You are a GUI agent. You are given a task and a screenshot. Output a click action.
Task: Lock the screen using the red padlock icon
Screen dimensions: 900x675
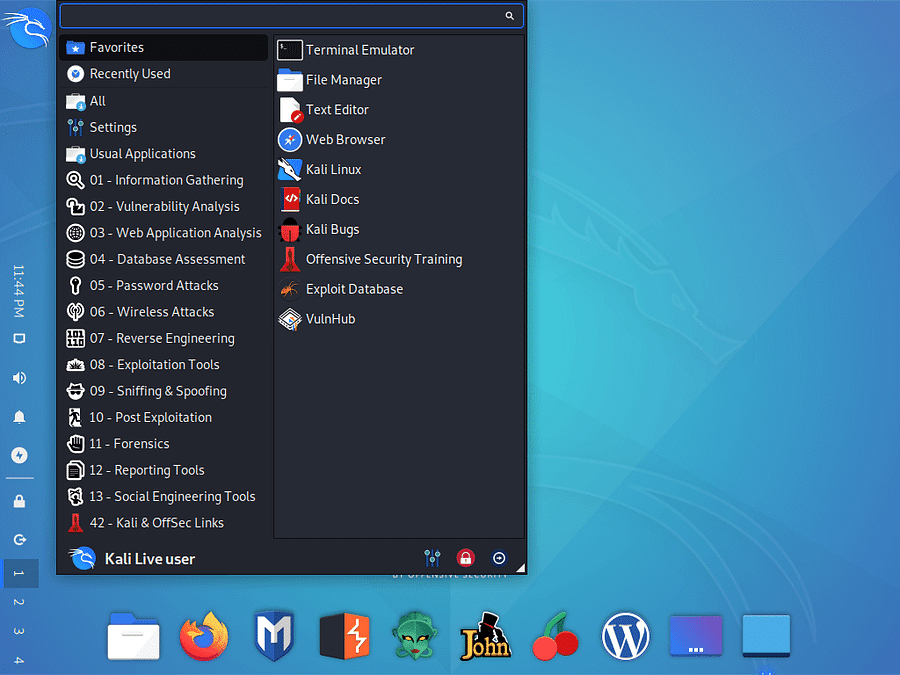(x=465, y=558)
